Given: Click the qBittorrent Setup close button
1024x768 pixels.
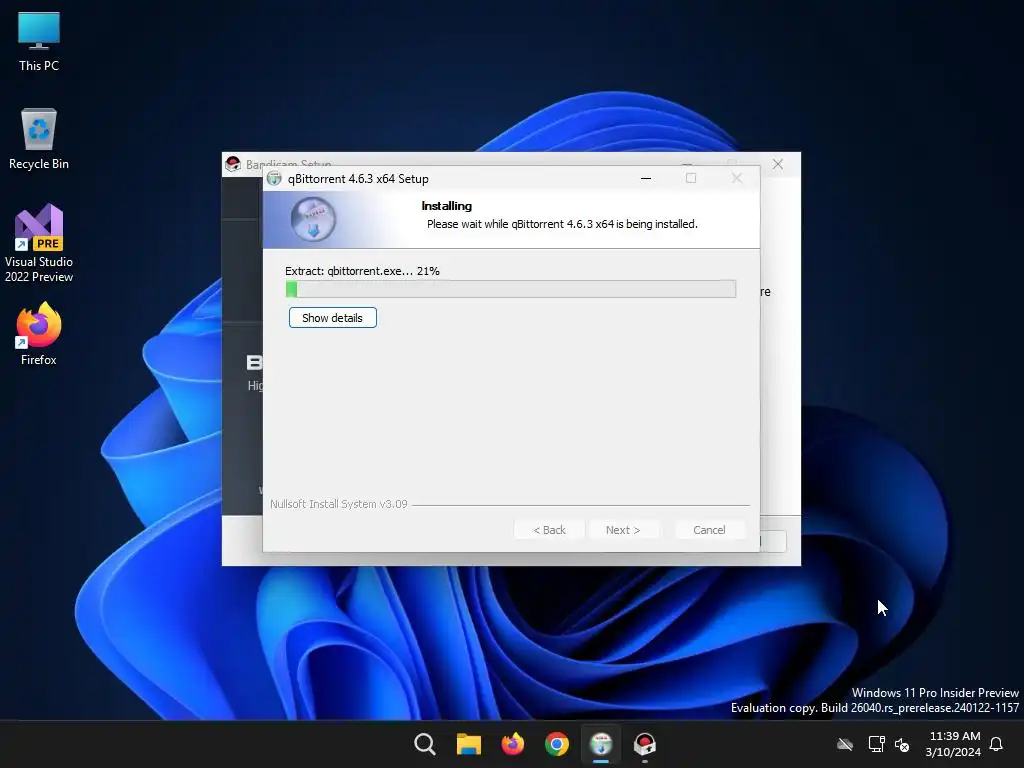Looking at the screenshot, I should point(737,178).
